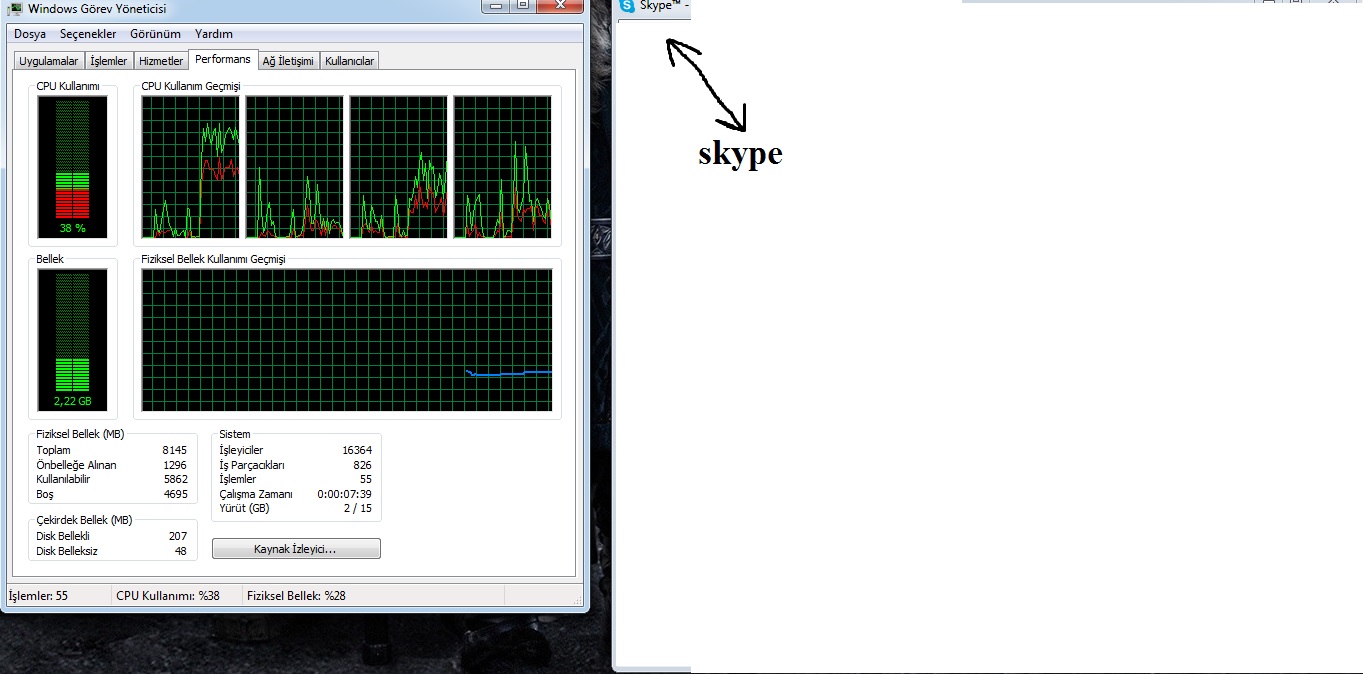Switch to the Uygulamalar tab
This screenshot has width=1363, height=674.
[48, 61]
